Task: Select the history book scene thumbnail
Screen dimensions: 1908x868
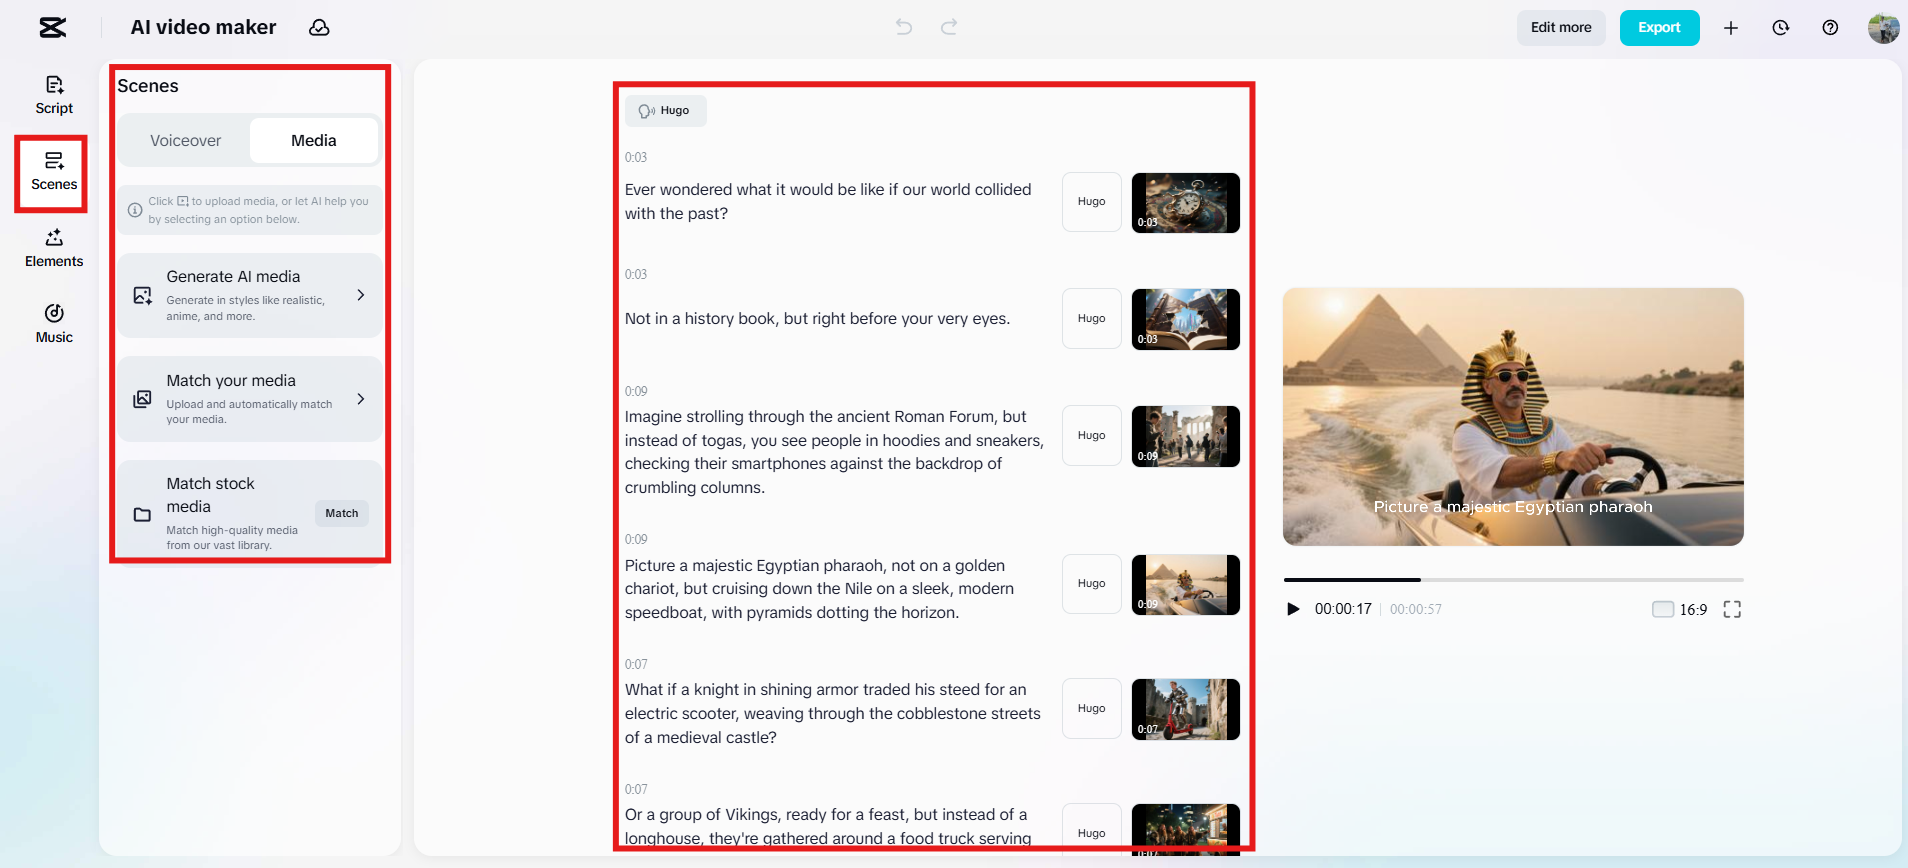Action: 1186,320
